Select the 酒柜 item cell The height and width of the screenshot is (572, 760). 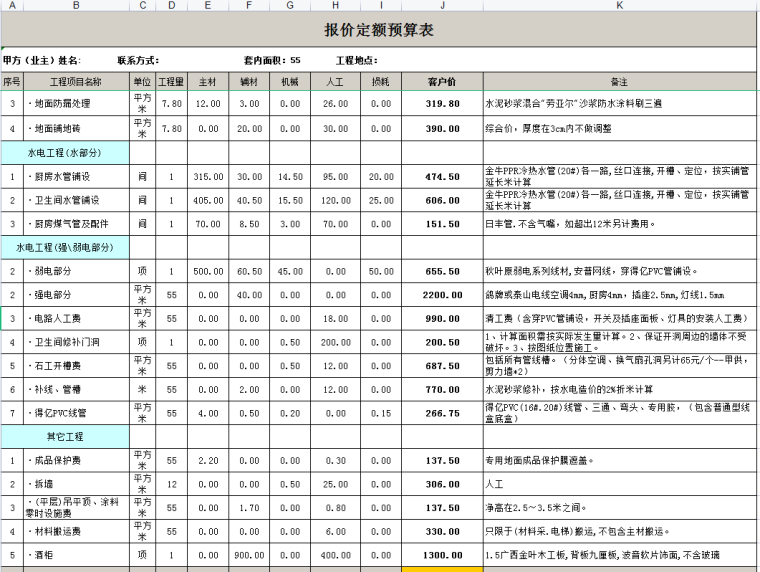[x=77, y=555]
